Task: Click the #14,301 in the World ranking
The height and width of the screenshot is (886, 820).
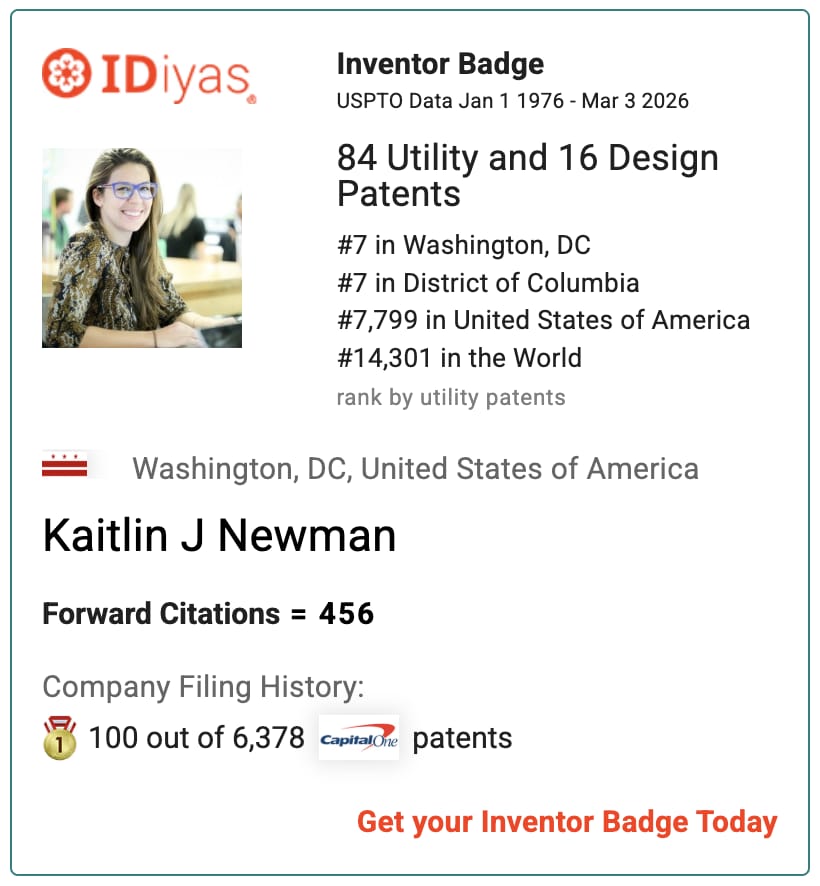Action: (x=459, y=357)
